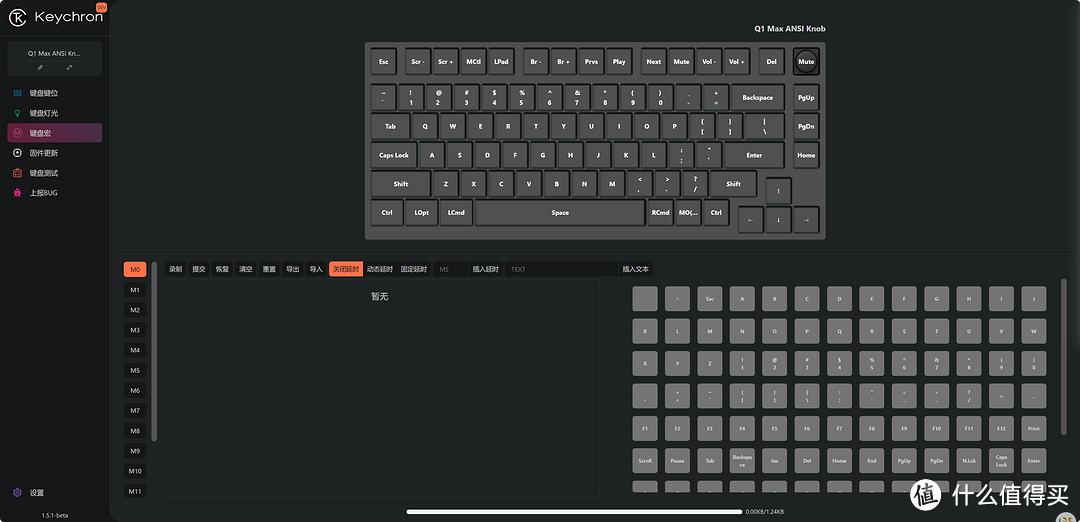Click the Esc key on the keyboard preview

click(x=384, y=61)
